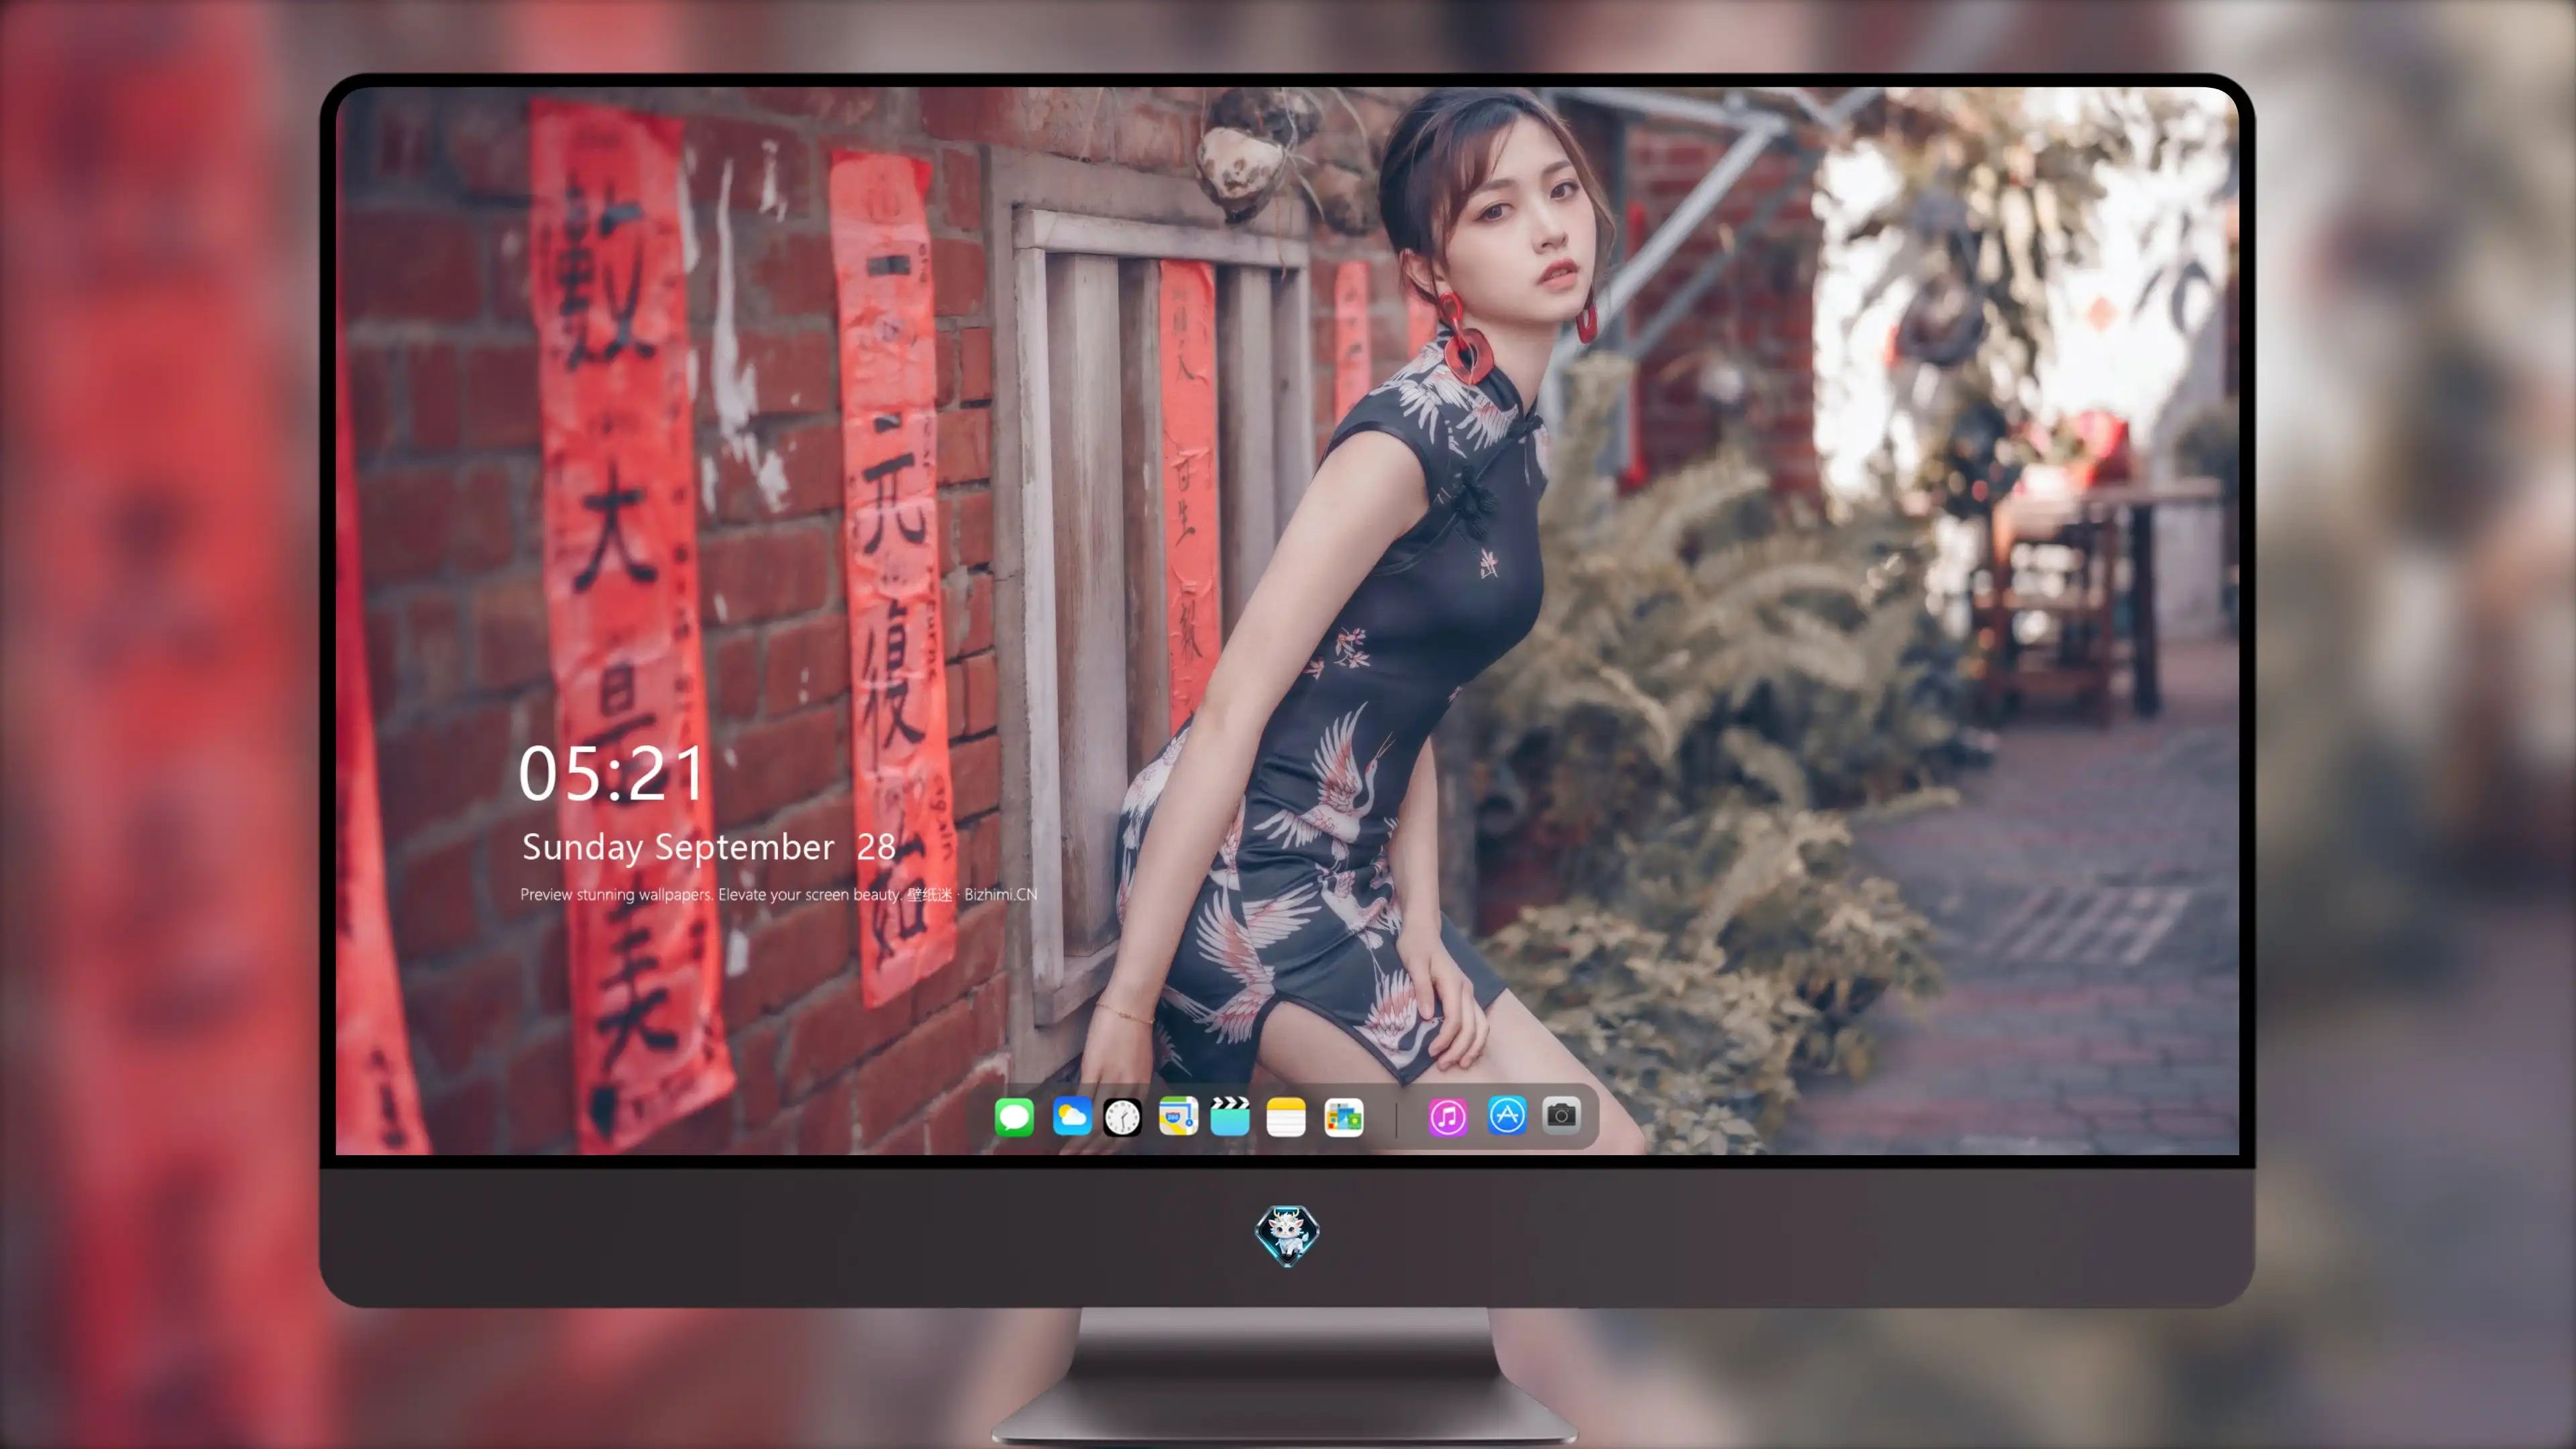2576x1449 pixels.
Task: Open the green Messages app in the dock
Action: pos(1014,1116)
